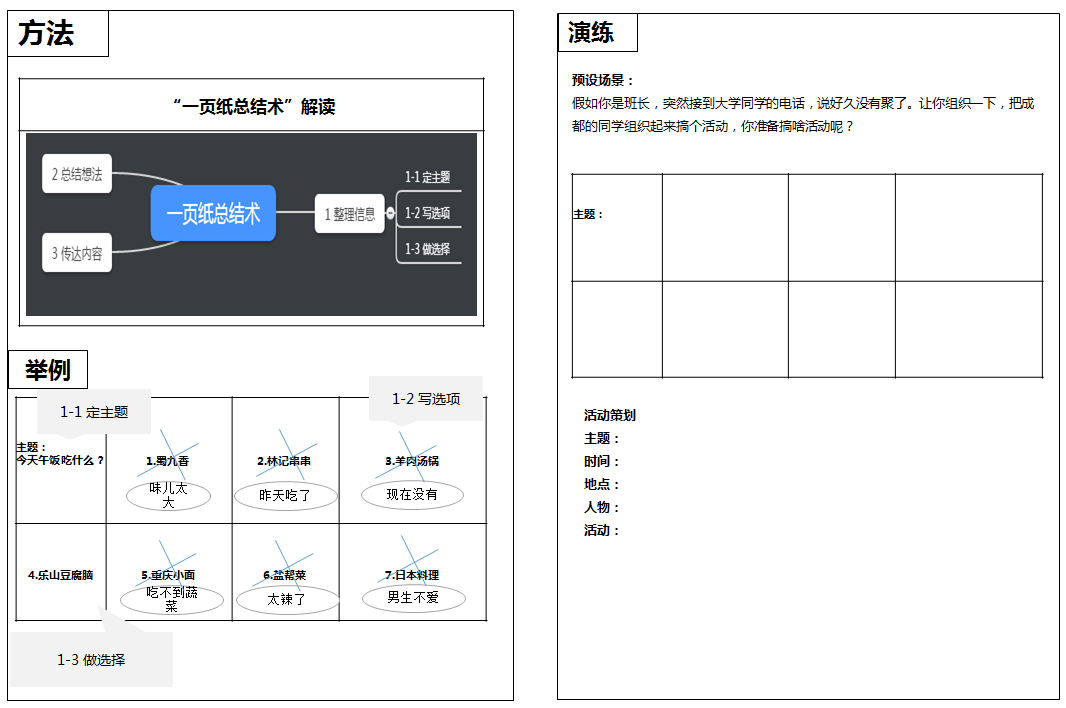Click the gray 1-3 做选择 callout box
1066x708 pixels.
point(91,659)
